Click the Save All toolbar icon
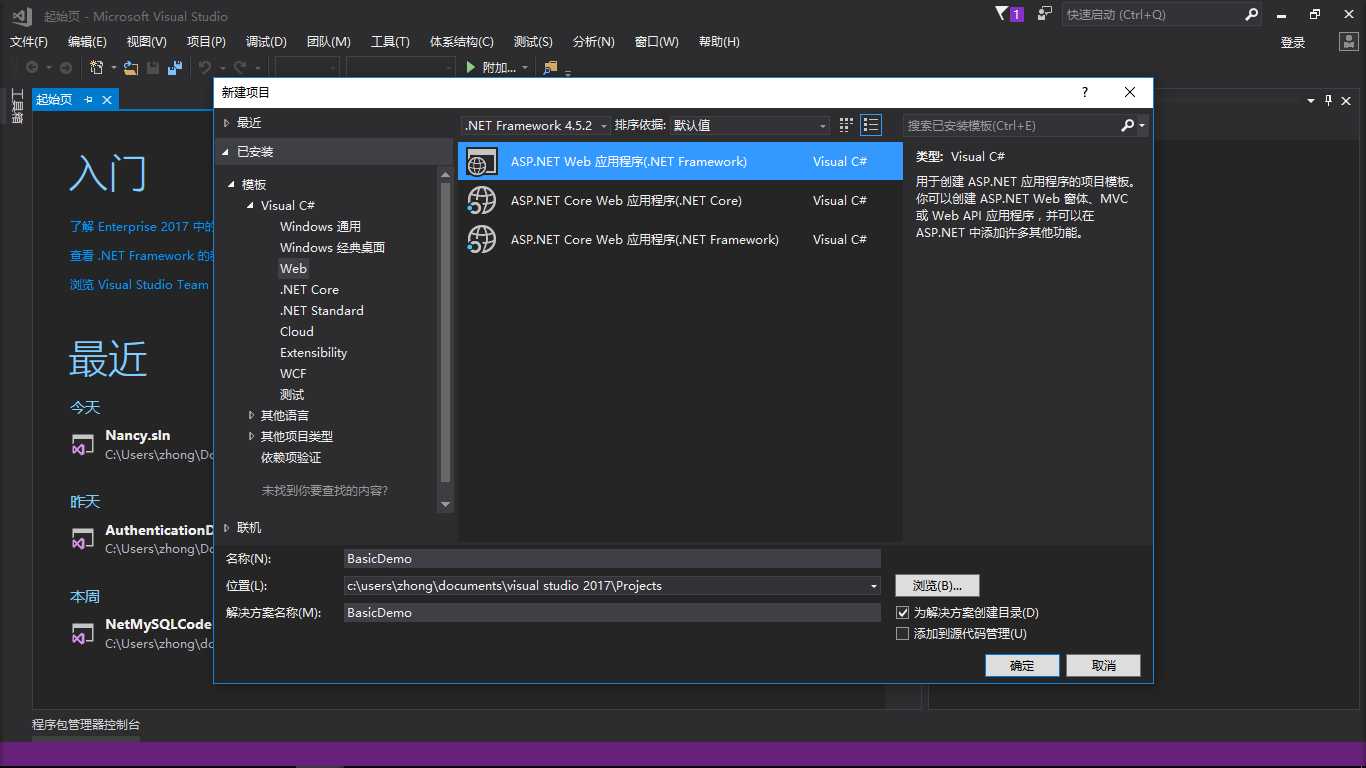Screen dimensions: 1366x768 click(175, 67)
